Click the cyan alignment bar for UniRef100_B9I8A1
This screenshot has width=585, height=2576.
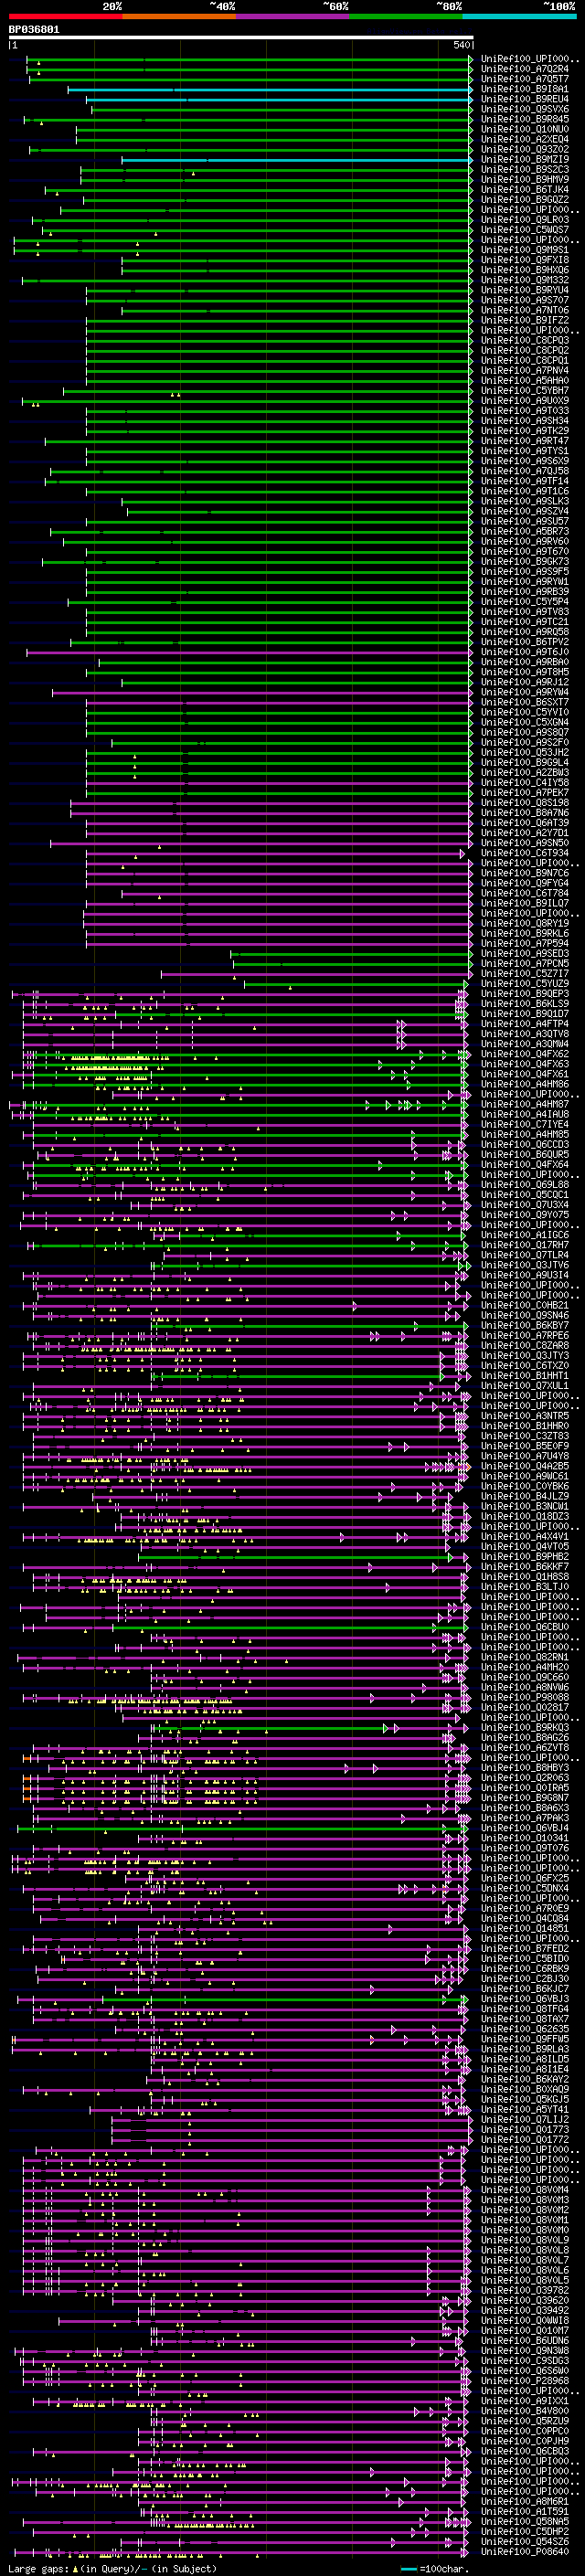(269, 90)
